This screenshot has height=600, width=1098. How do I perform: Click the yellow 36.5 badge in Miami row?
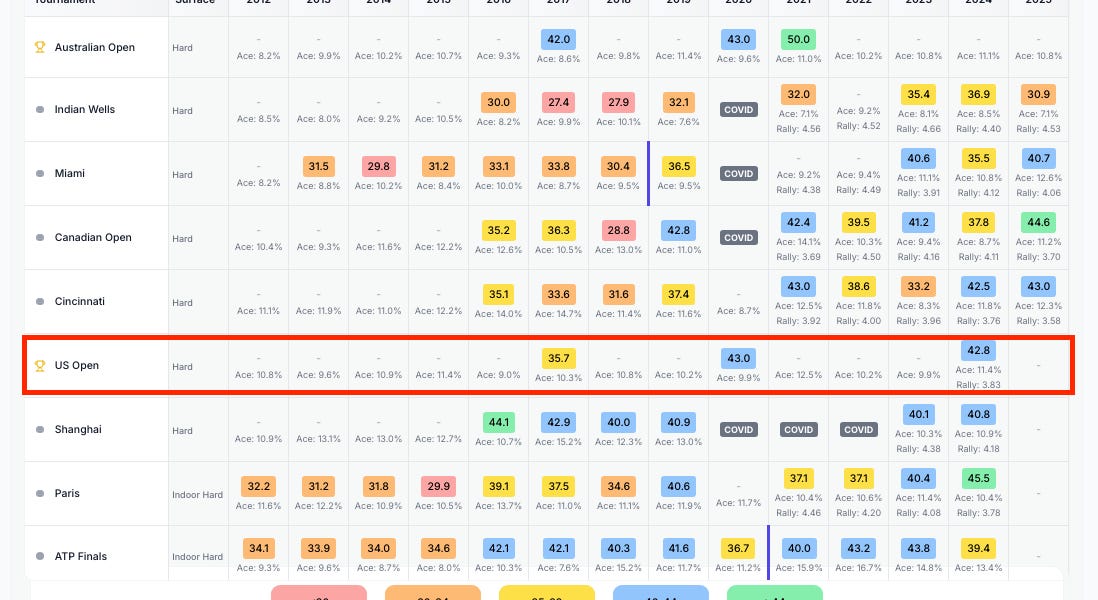679,166
